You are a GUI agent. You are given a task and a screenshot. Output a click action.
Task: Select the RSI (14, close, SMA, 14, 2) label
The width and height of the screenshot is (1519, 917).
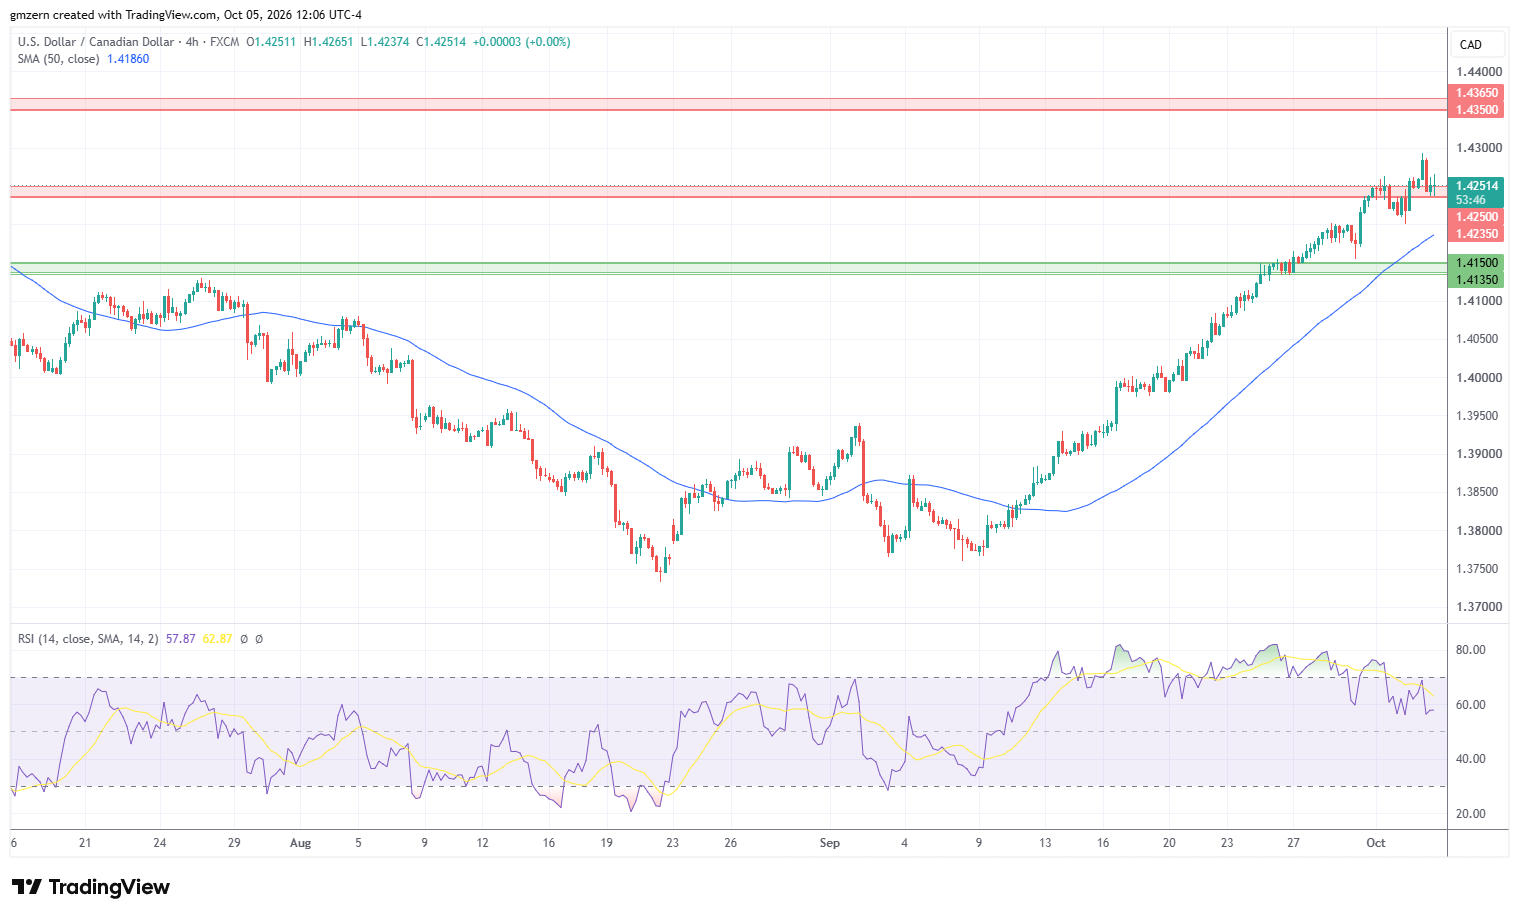click(x=88, y=638)
